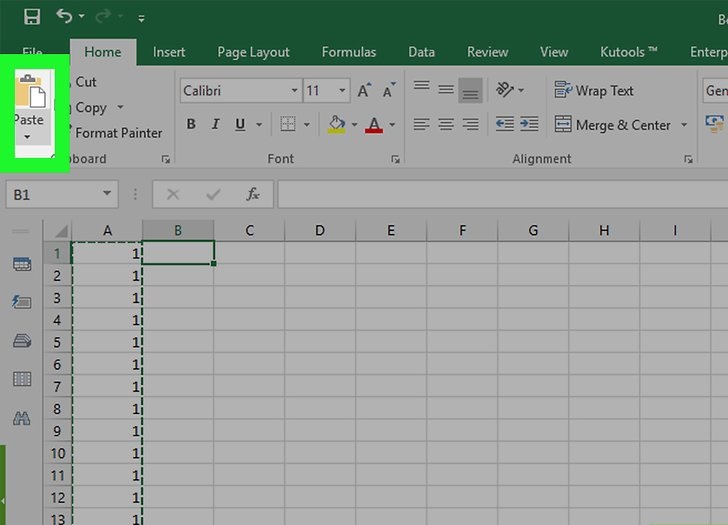Open the Review tab
This screenshot has width=728, height=525.
pos(488,52)
